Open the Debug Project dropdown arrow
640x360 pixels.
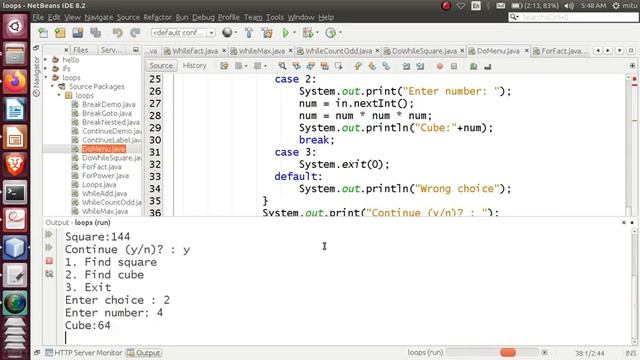tap(317, 33)
